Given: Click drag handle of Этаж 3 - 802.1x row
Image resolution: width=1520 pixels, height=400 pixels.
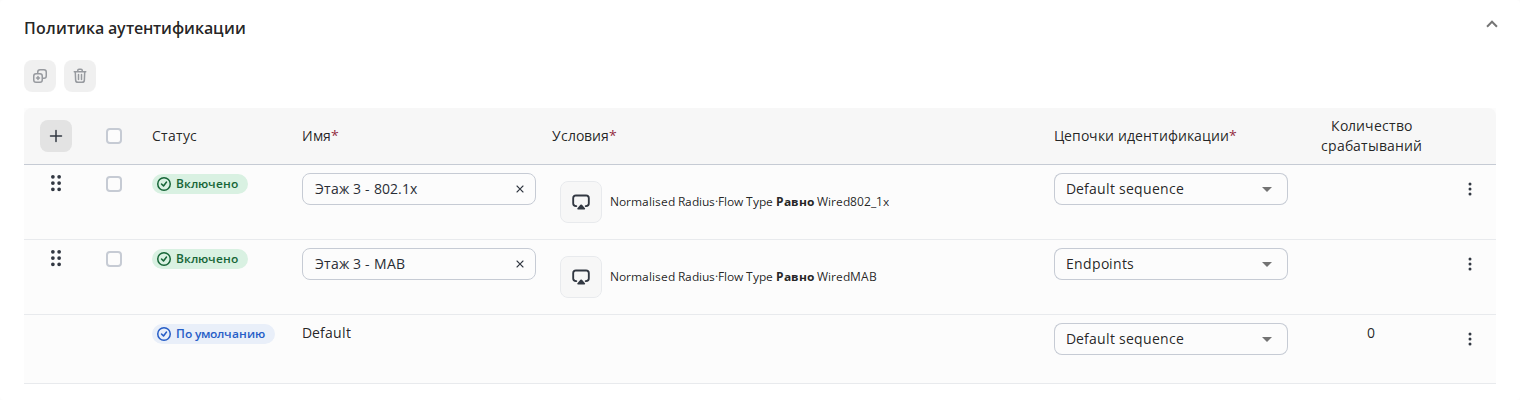Looking at the screenshot, I should (x=56, y=184).
